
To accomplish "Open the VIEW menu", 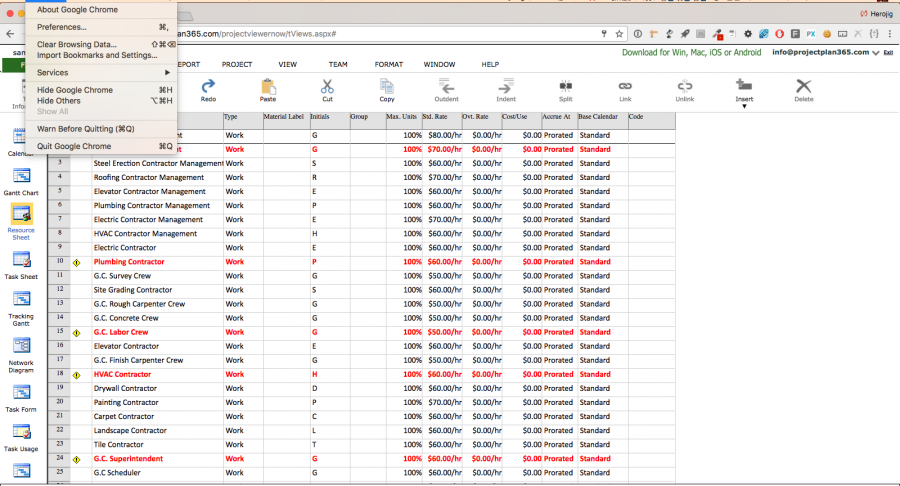I will (x=288, y=64).
